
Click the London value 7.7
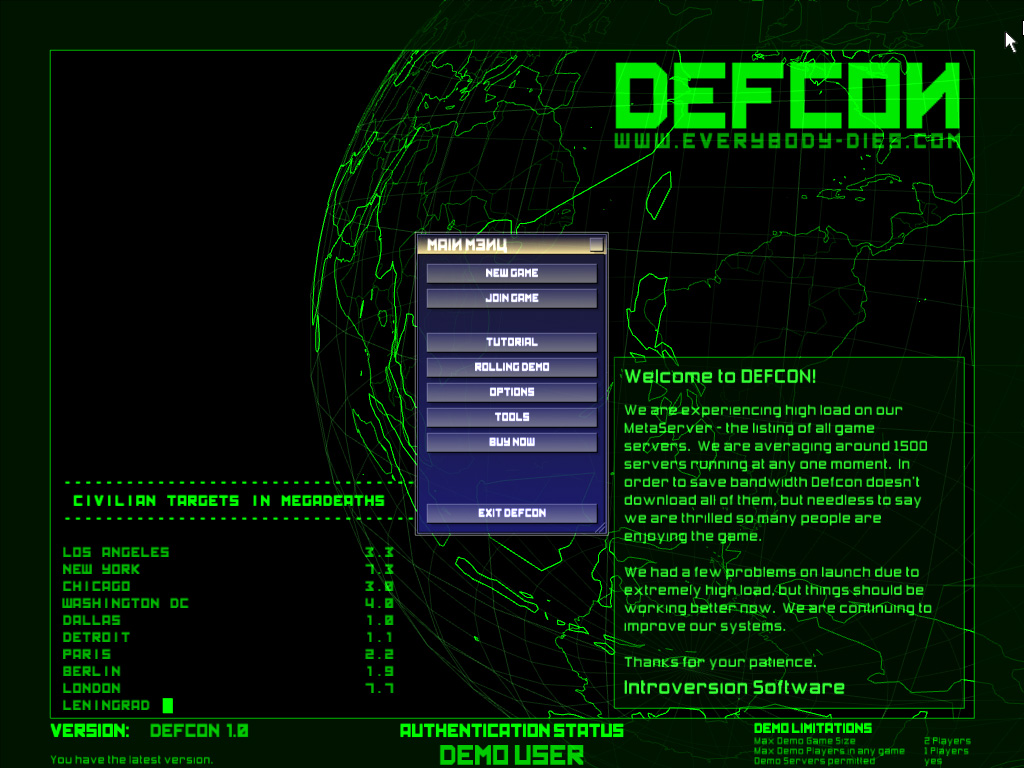(379, 688)
